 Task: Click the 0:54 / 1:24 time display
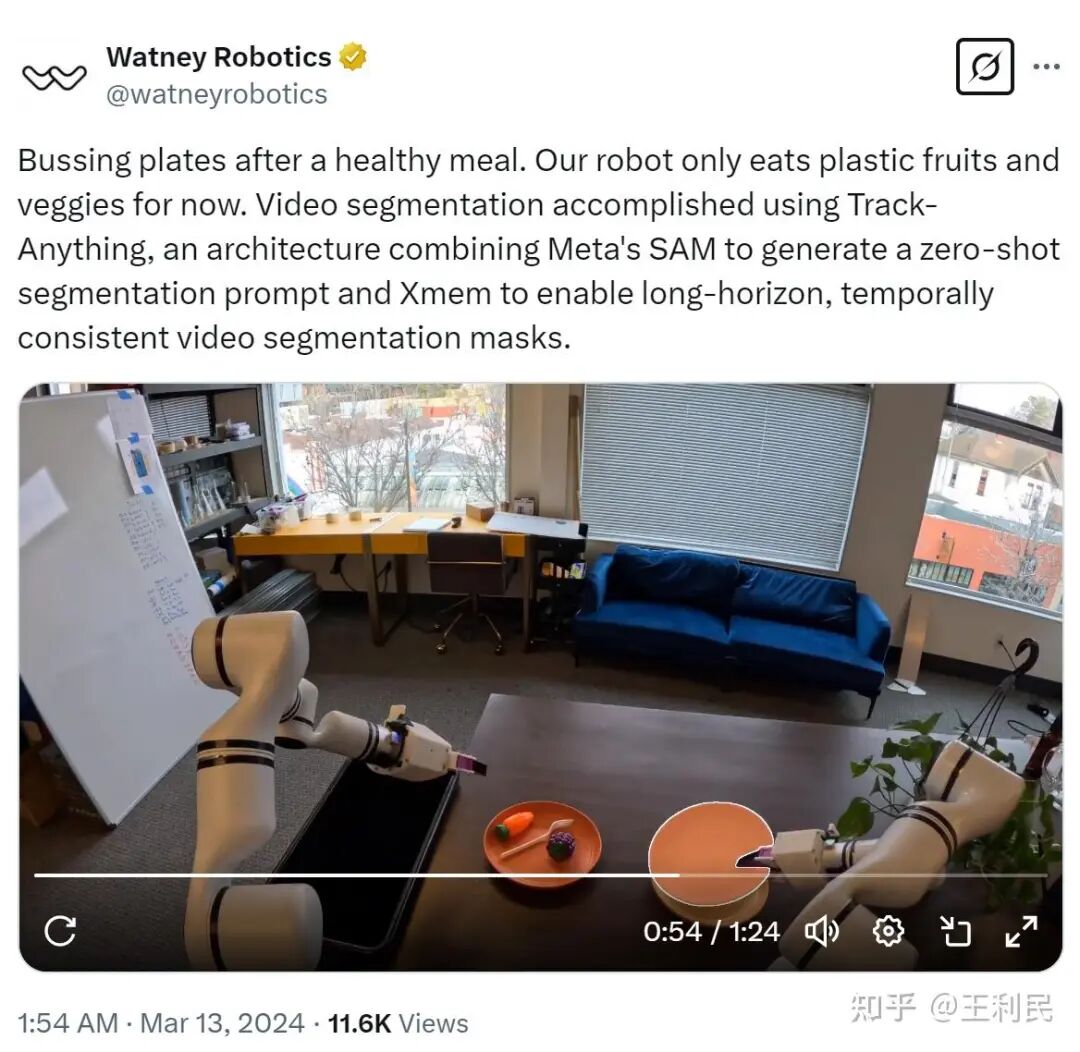click(x=712, y=931)
